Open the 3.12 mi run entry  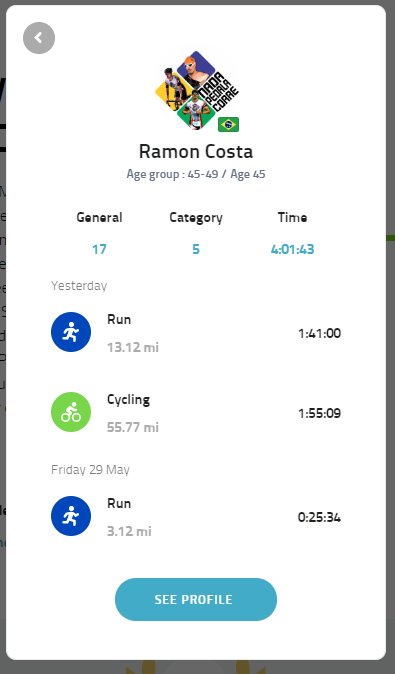[x=196, y=517]
